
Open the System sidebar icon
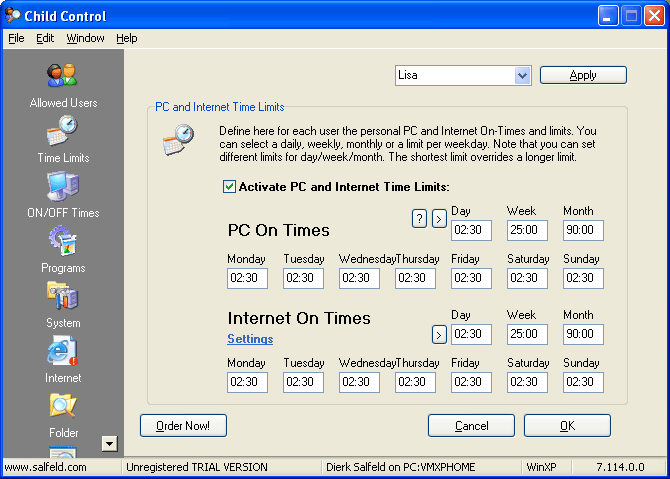pyautogui.click(x=62, y=296)
